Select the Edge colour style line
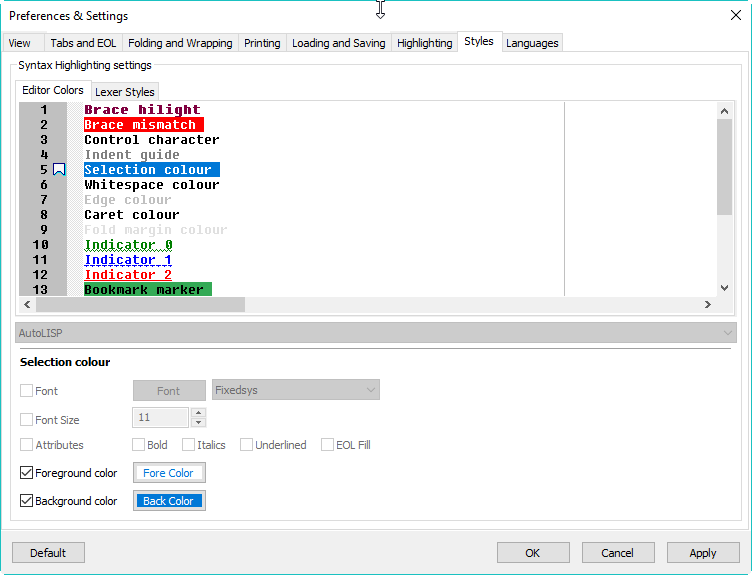Image resolution: width=752 pixels, height=575 pixels. (x=128, y=199)
